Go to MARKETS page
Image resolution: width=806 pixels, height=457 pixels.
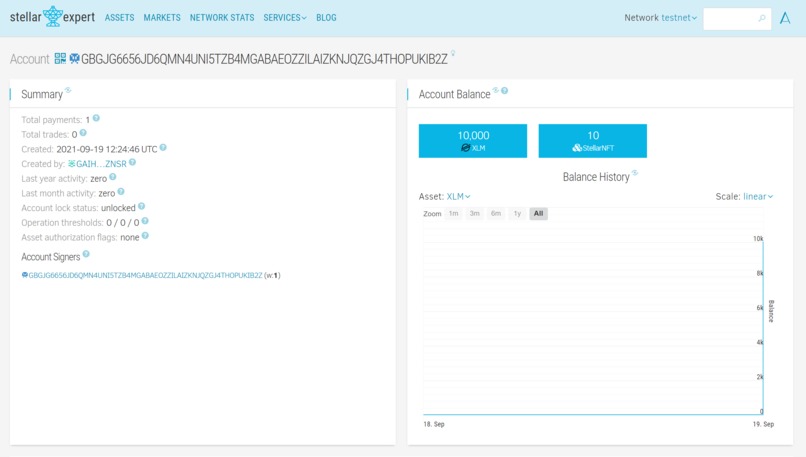pos(162,17)
